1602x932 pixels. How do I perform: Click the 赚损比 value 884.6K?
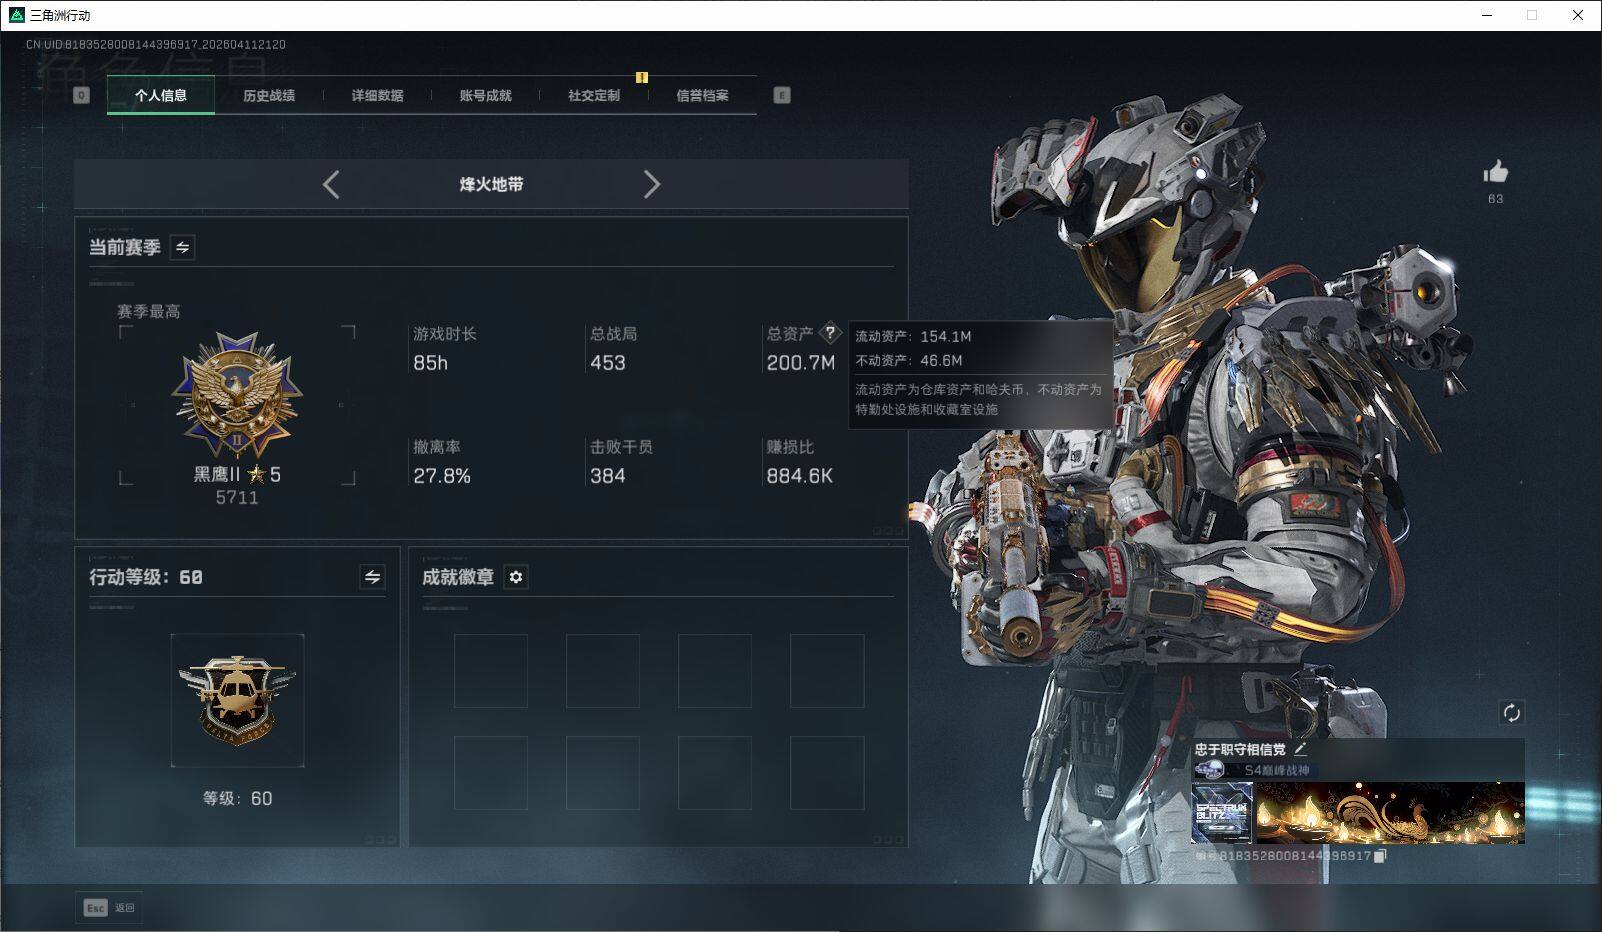(x=799, y=476)
